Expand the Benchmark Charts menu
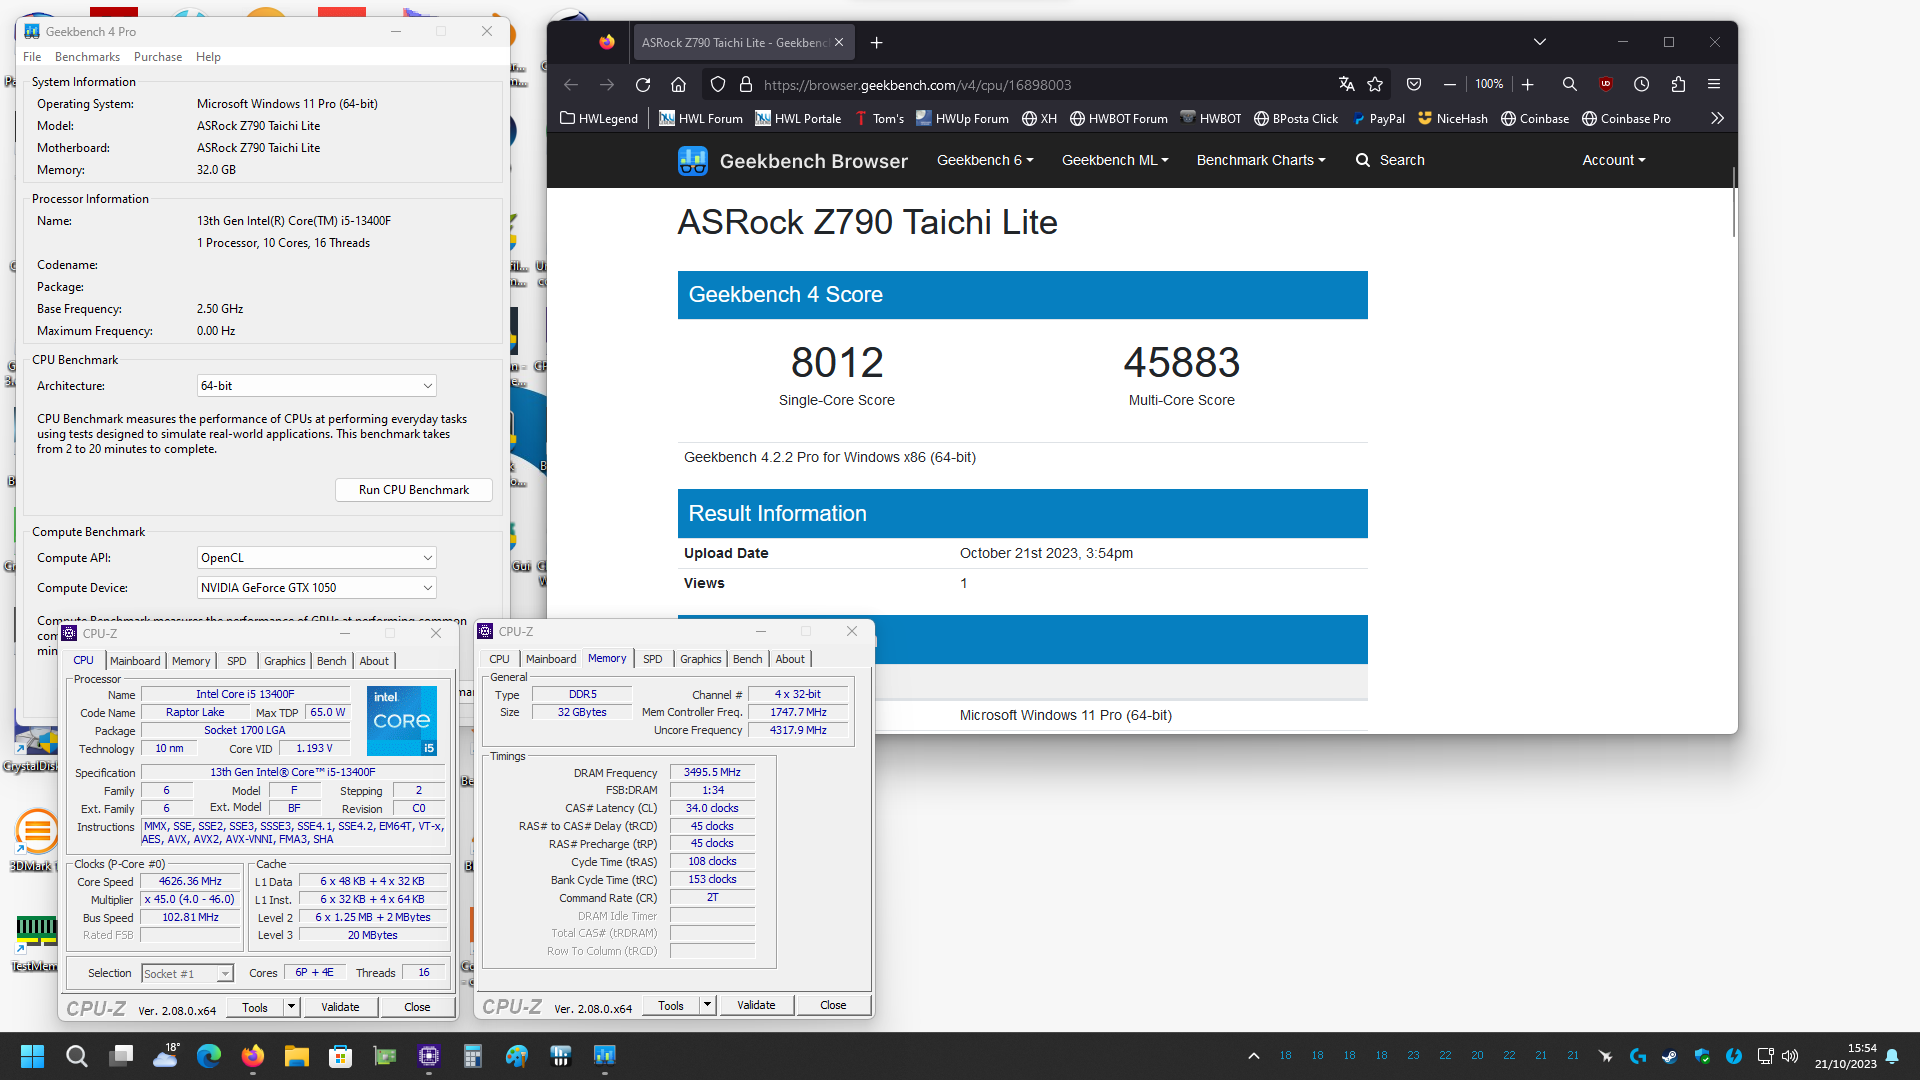Screen dimensions: 1920x1080 [1261, 160]
